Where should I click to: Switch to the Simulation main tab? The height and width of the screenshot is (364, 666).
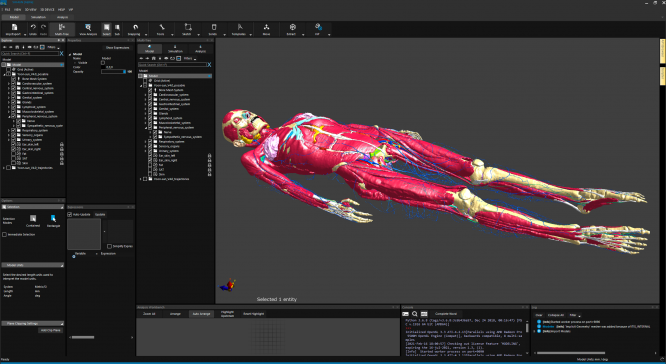[38, 17]
